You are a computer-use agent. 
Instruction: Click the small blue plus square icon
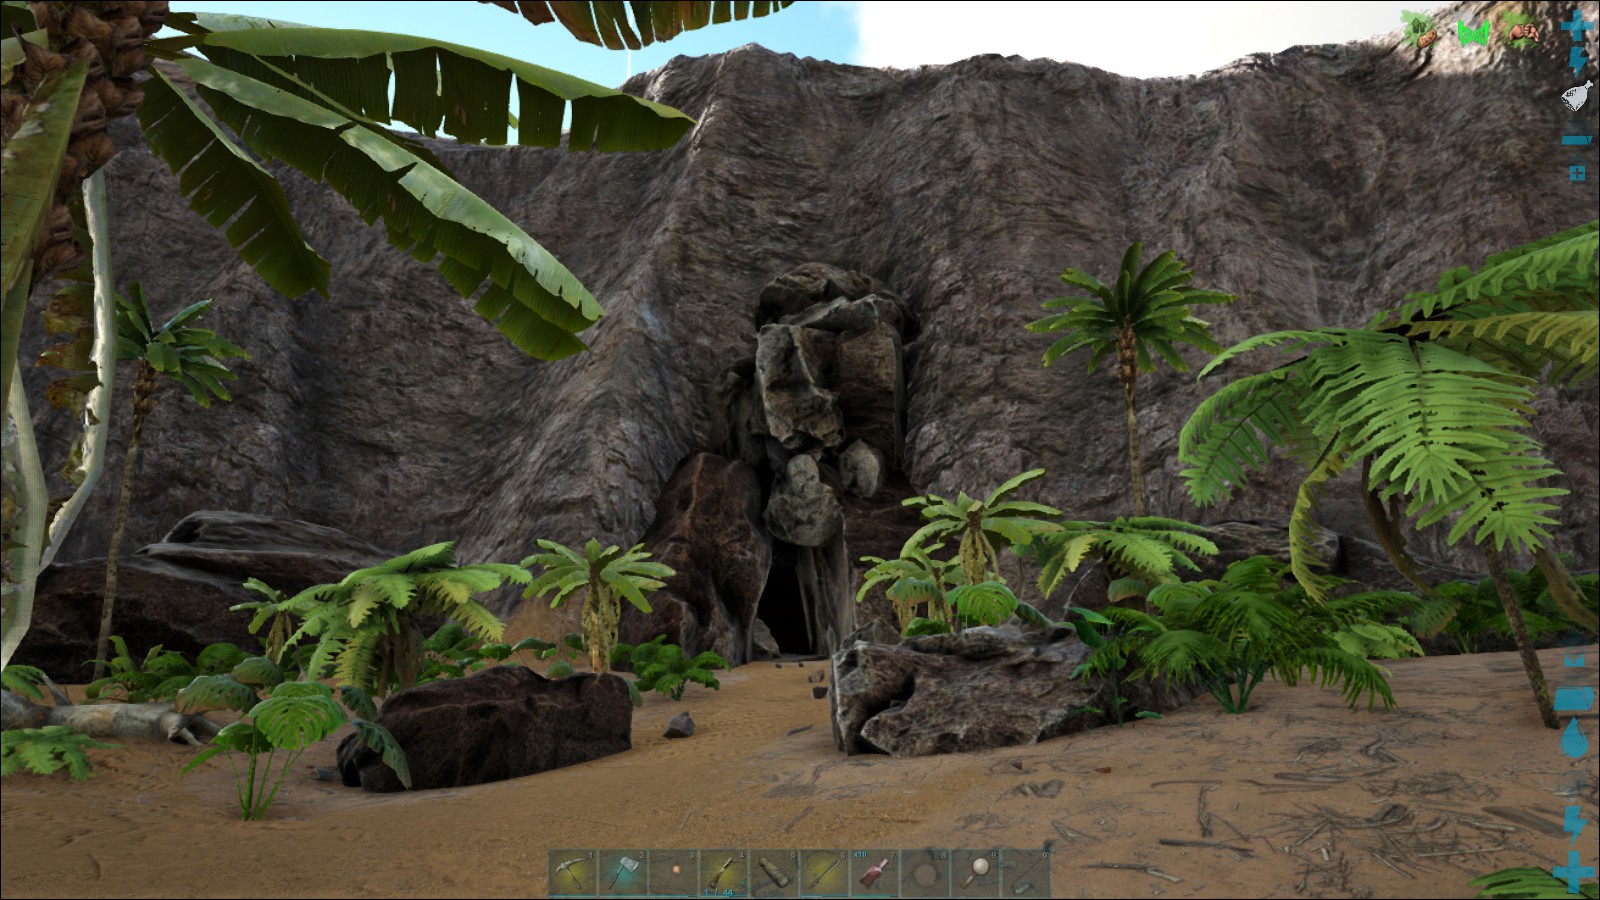[x=1578, y=173]
